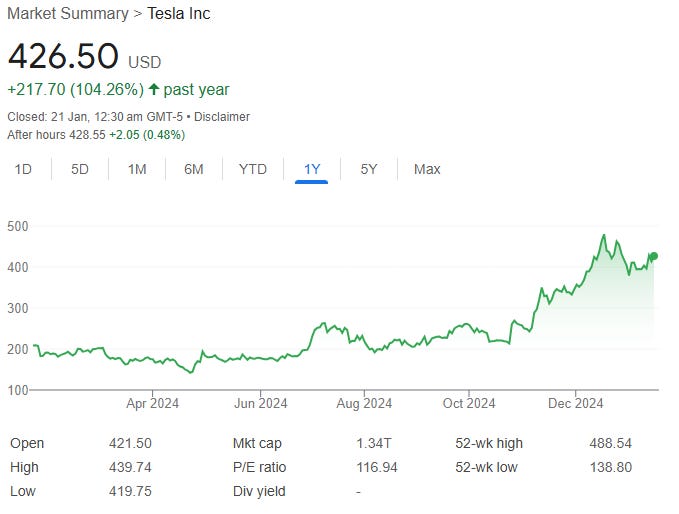
Task: Click the Low value 419.75
Action: coord(130,491)
